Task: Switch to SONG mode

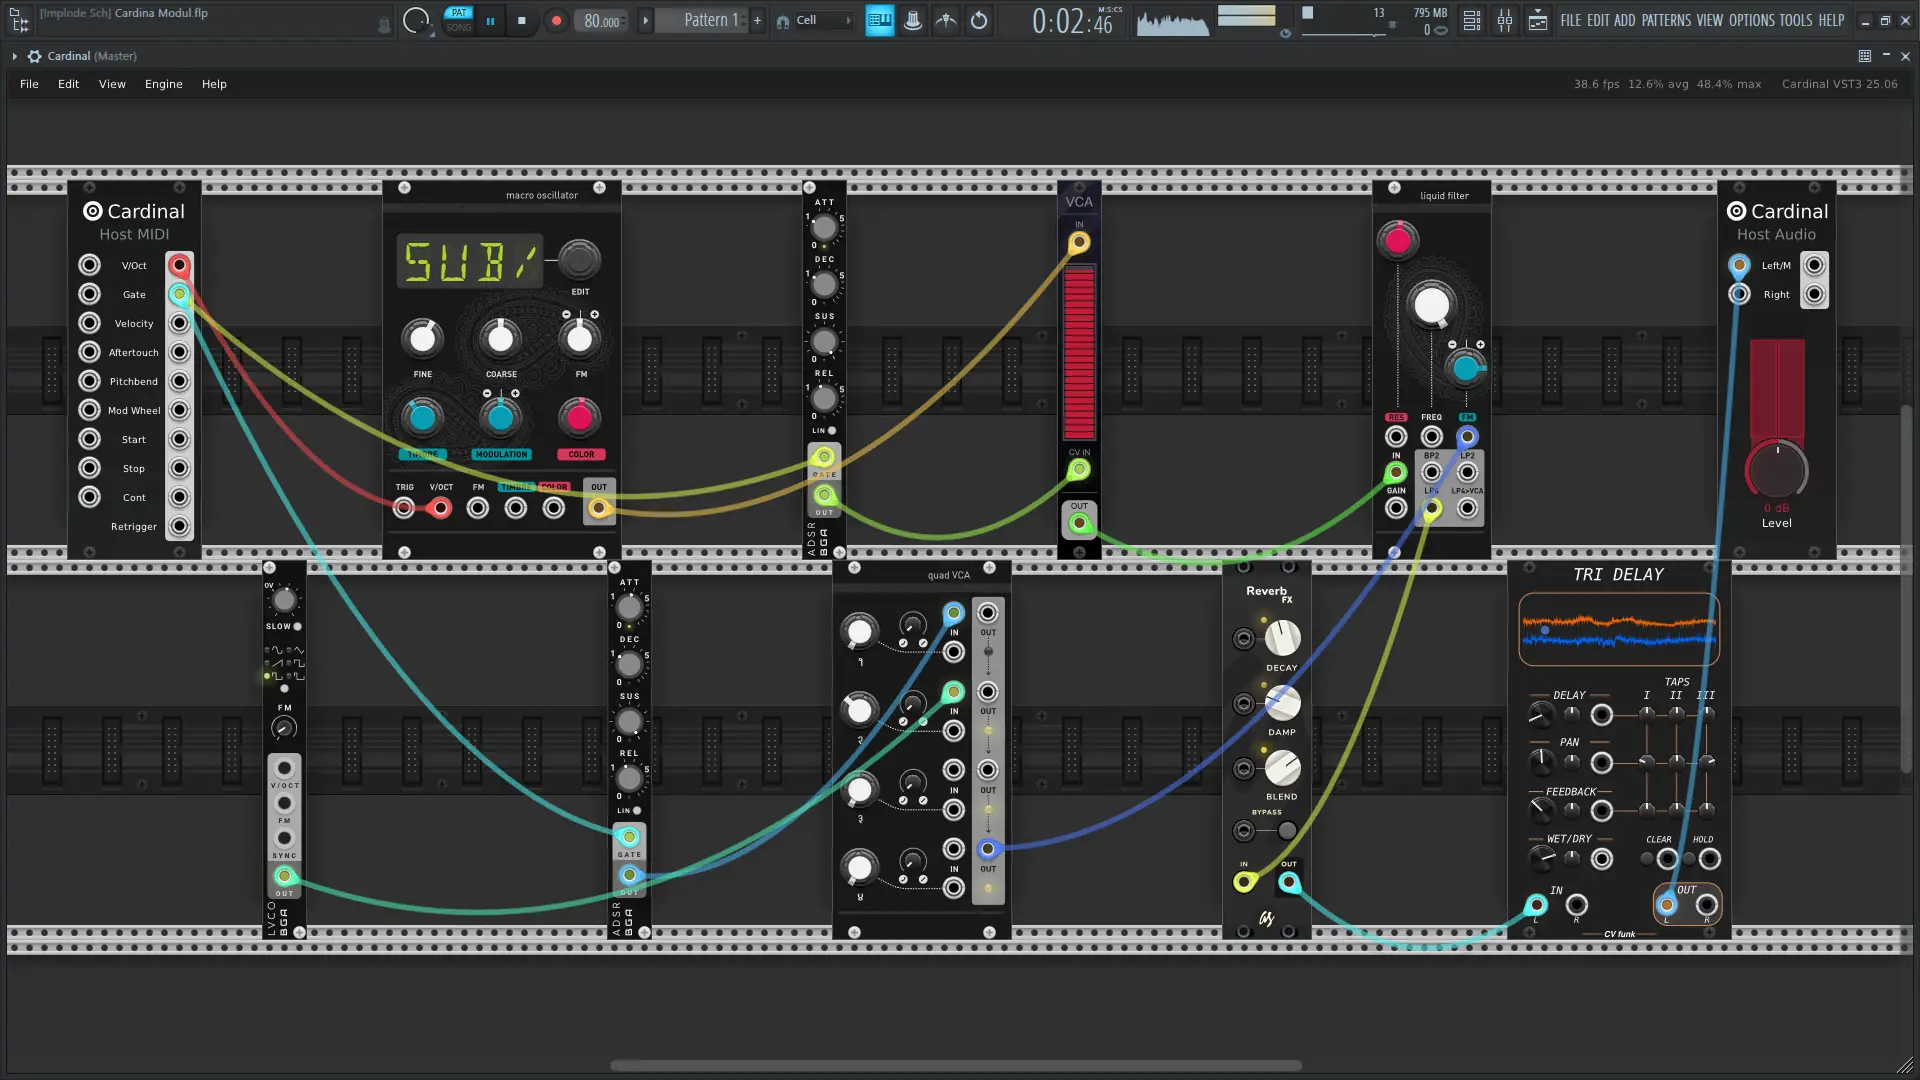Action: point(459,28)
